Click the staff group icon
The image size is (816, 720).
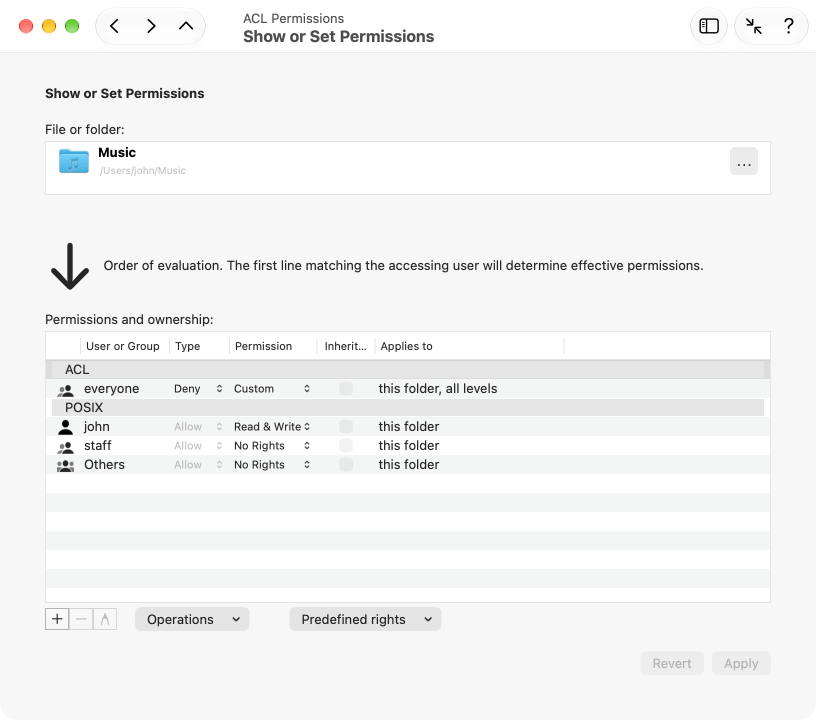pyautogui.click(x=66, y=446)
